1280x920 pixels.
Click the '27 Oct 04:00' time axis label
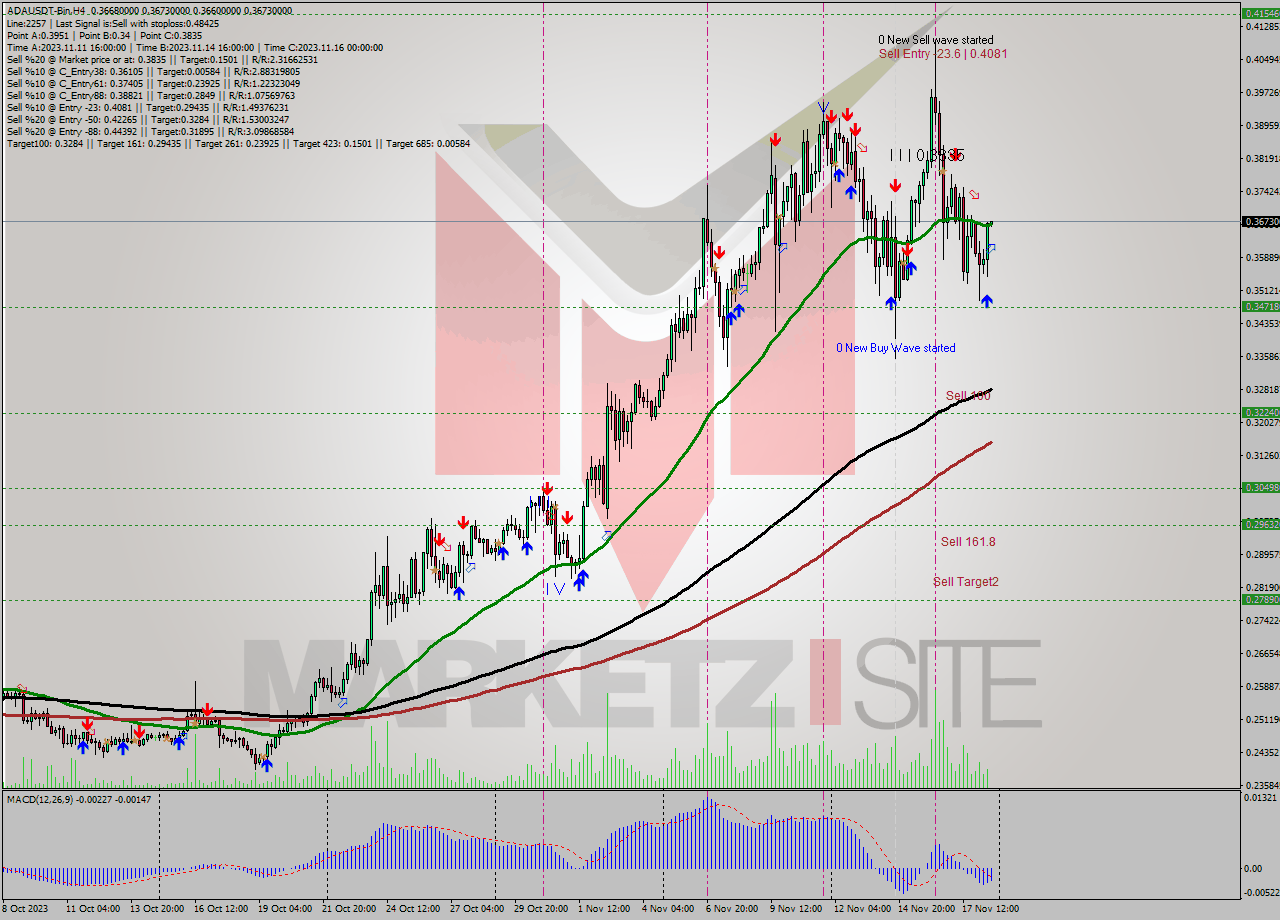point(477,909)
